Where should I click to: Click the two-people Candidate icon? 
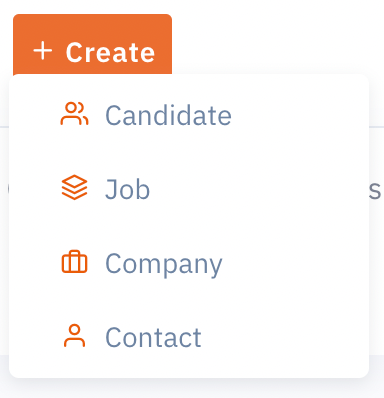pos(74,114)
